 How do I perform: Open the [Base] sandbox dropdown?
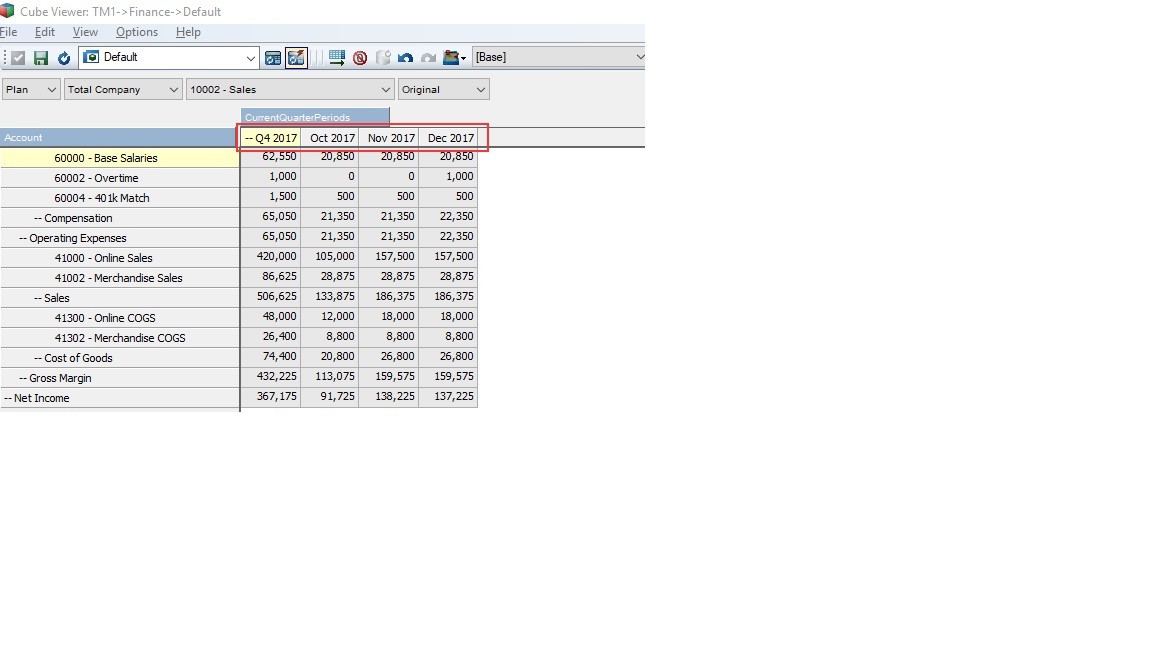pos(638,58)
